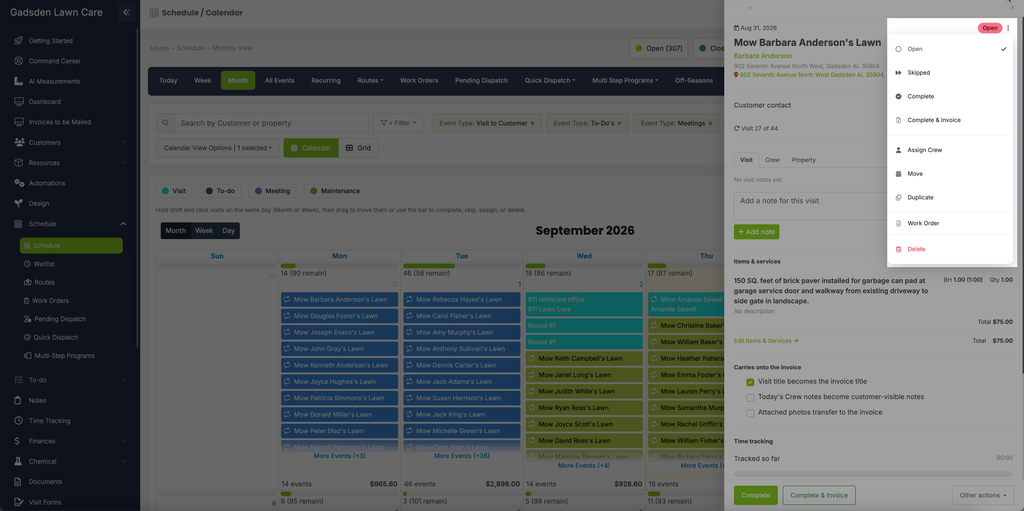Image resolution: width=1024 pixels, height=511 pixels.
Task: Check Today's Crew notes become customer-visible notes
Action: [x=750, y=397]
